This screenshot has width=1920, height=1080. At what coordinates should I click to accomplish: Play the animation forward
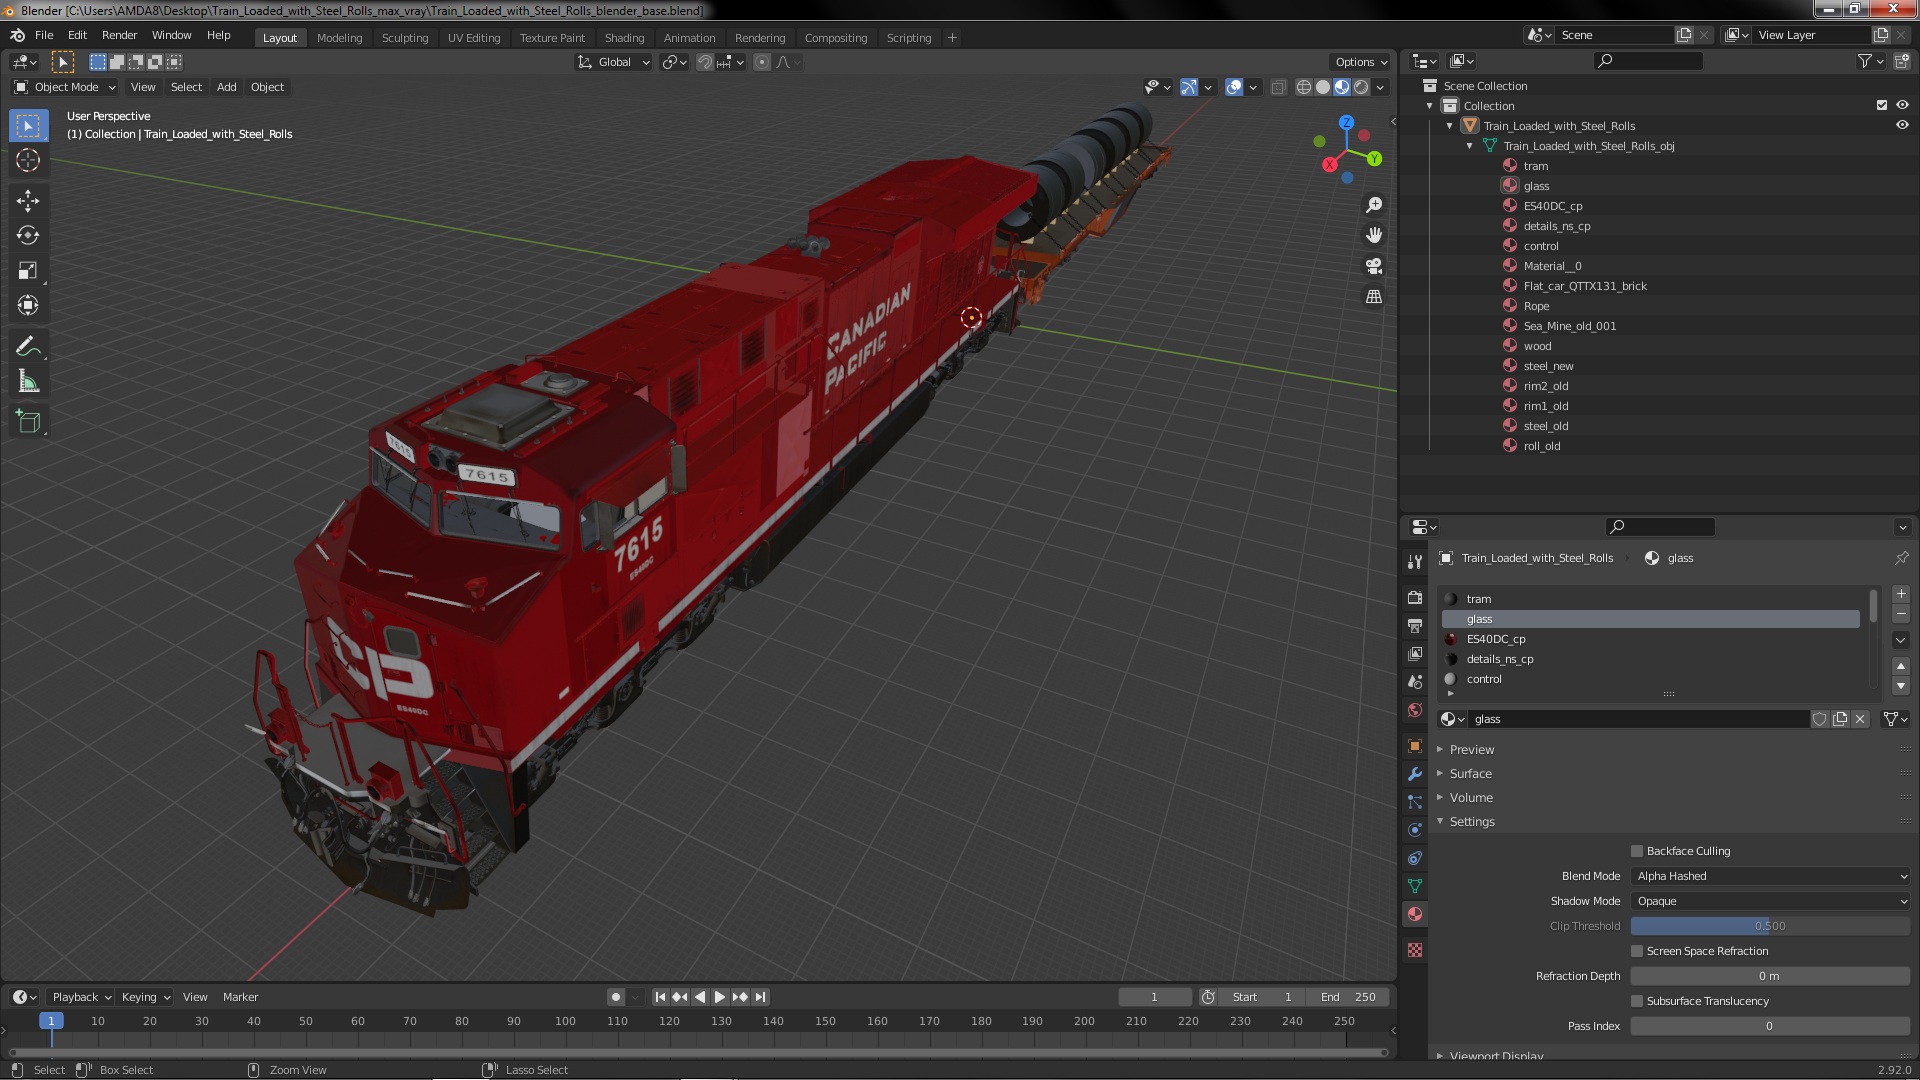720,997
